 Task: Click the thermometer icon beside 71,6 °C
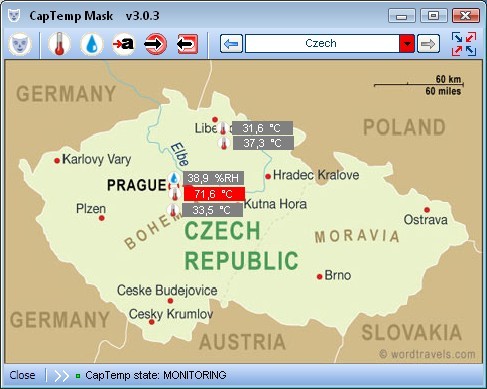[x=175, y=194]
